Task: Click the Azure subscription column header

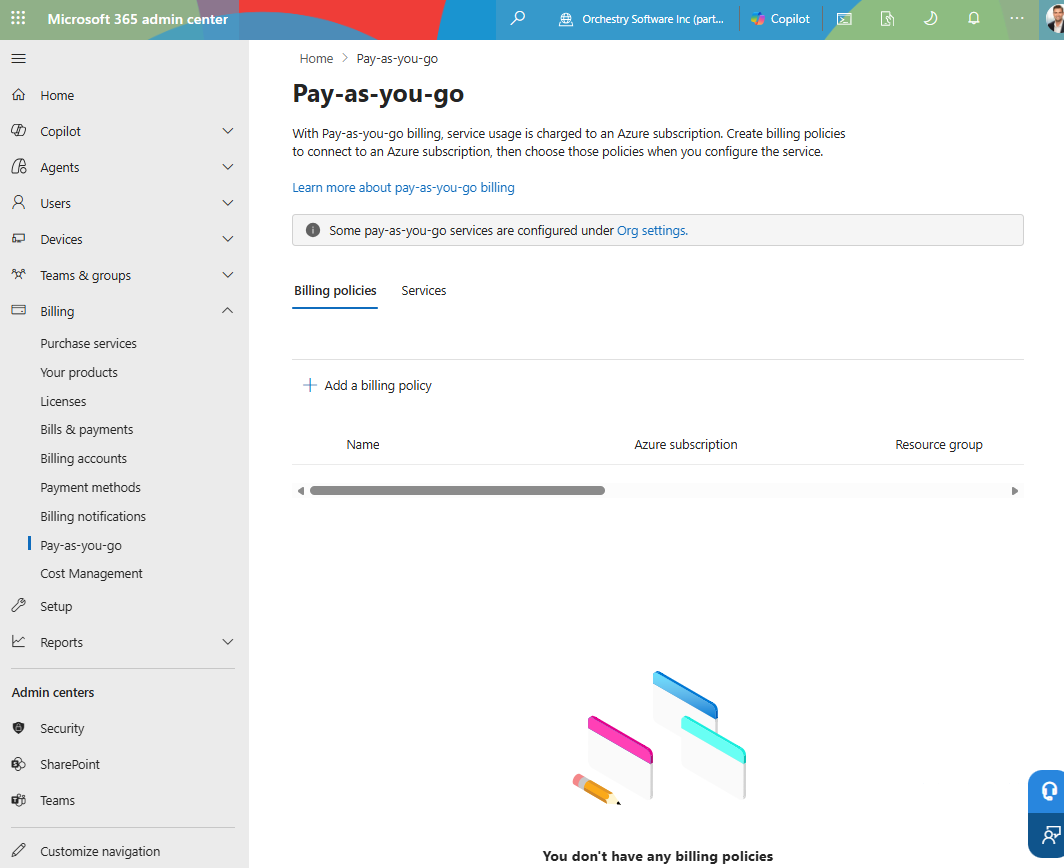Action: pos(685,445)
